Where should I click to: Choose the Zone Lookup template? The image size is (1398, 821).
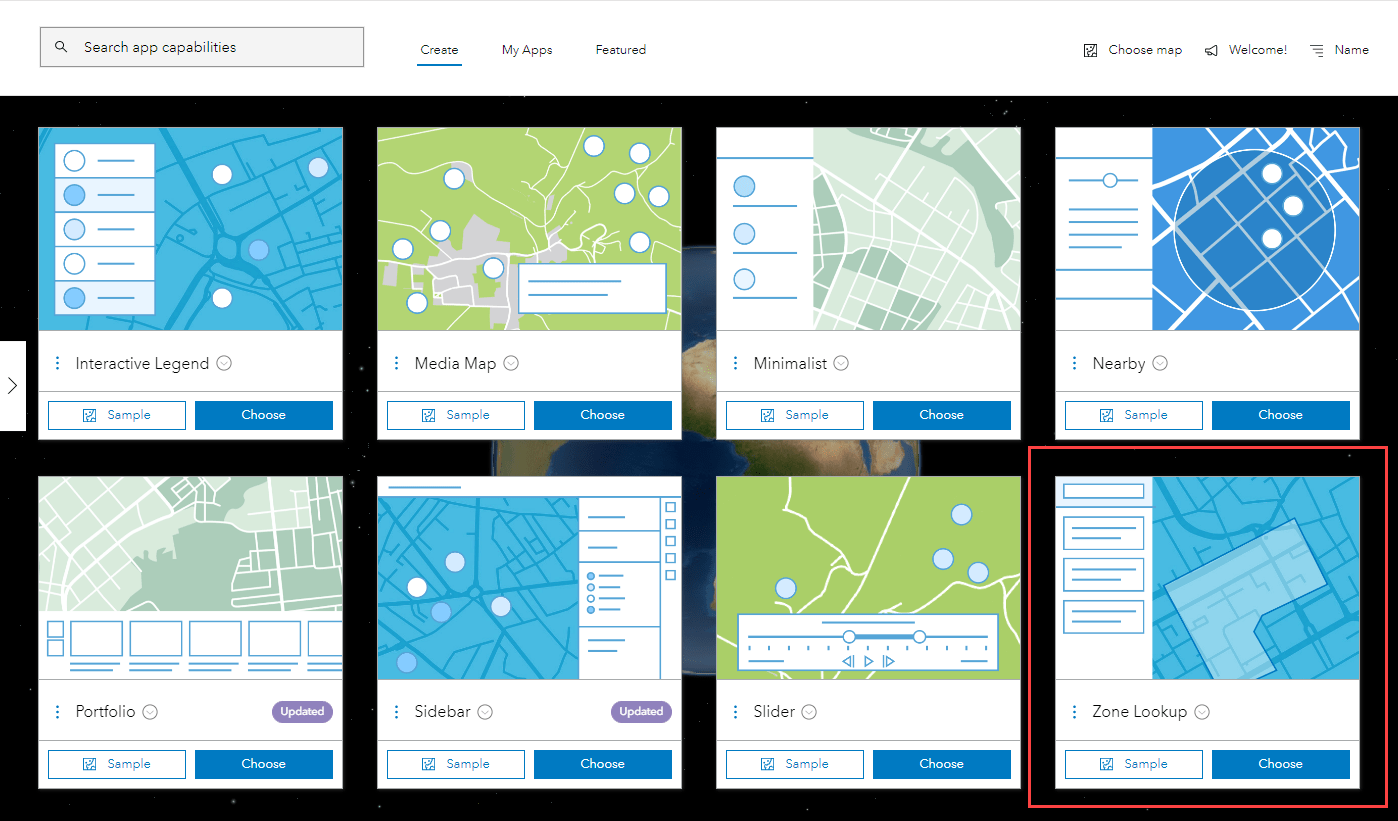point(1280,763)
